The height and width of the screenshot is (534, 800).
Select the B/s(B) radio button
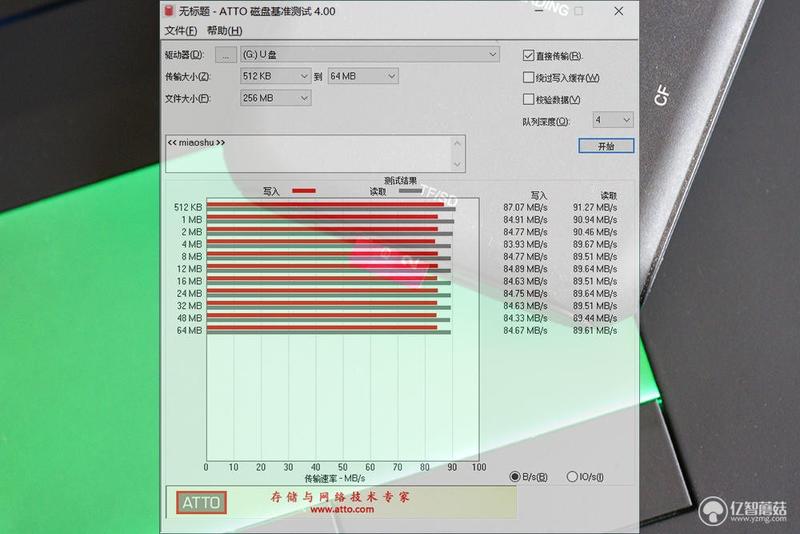tap(515, 476)
